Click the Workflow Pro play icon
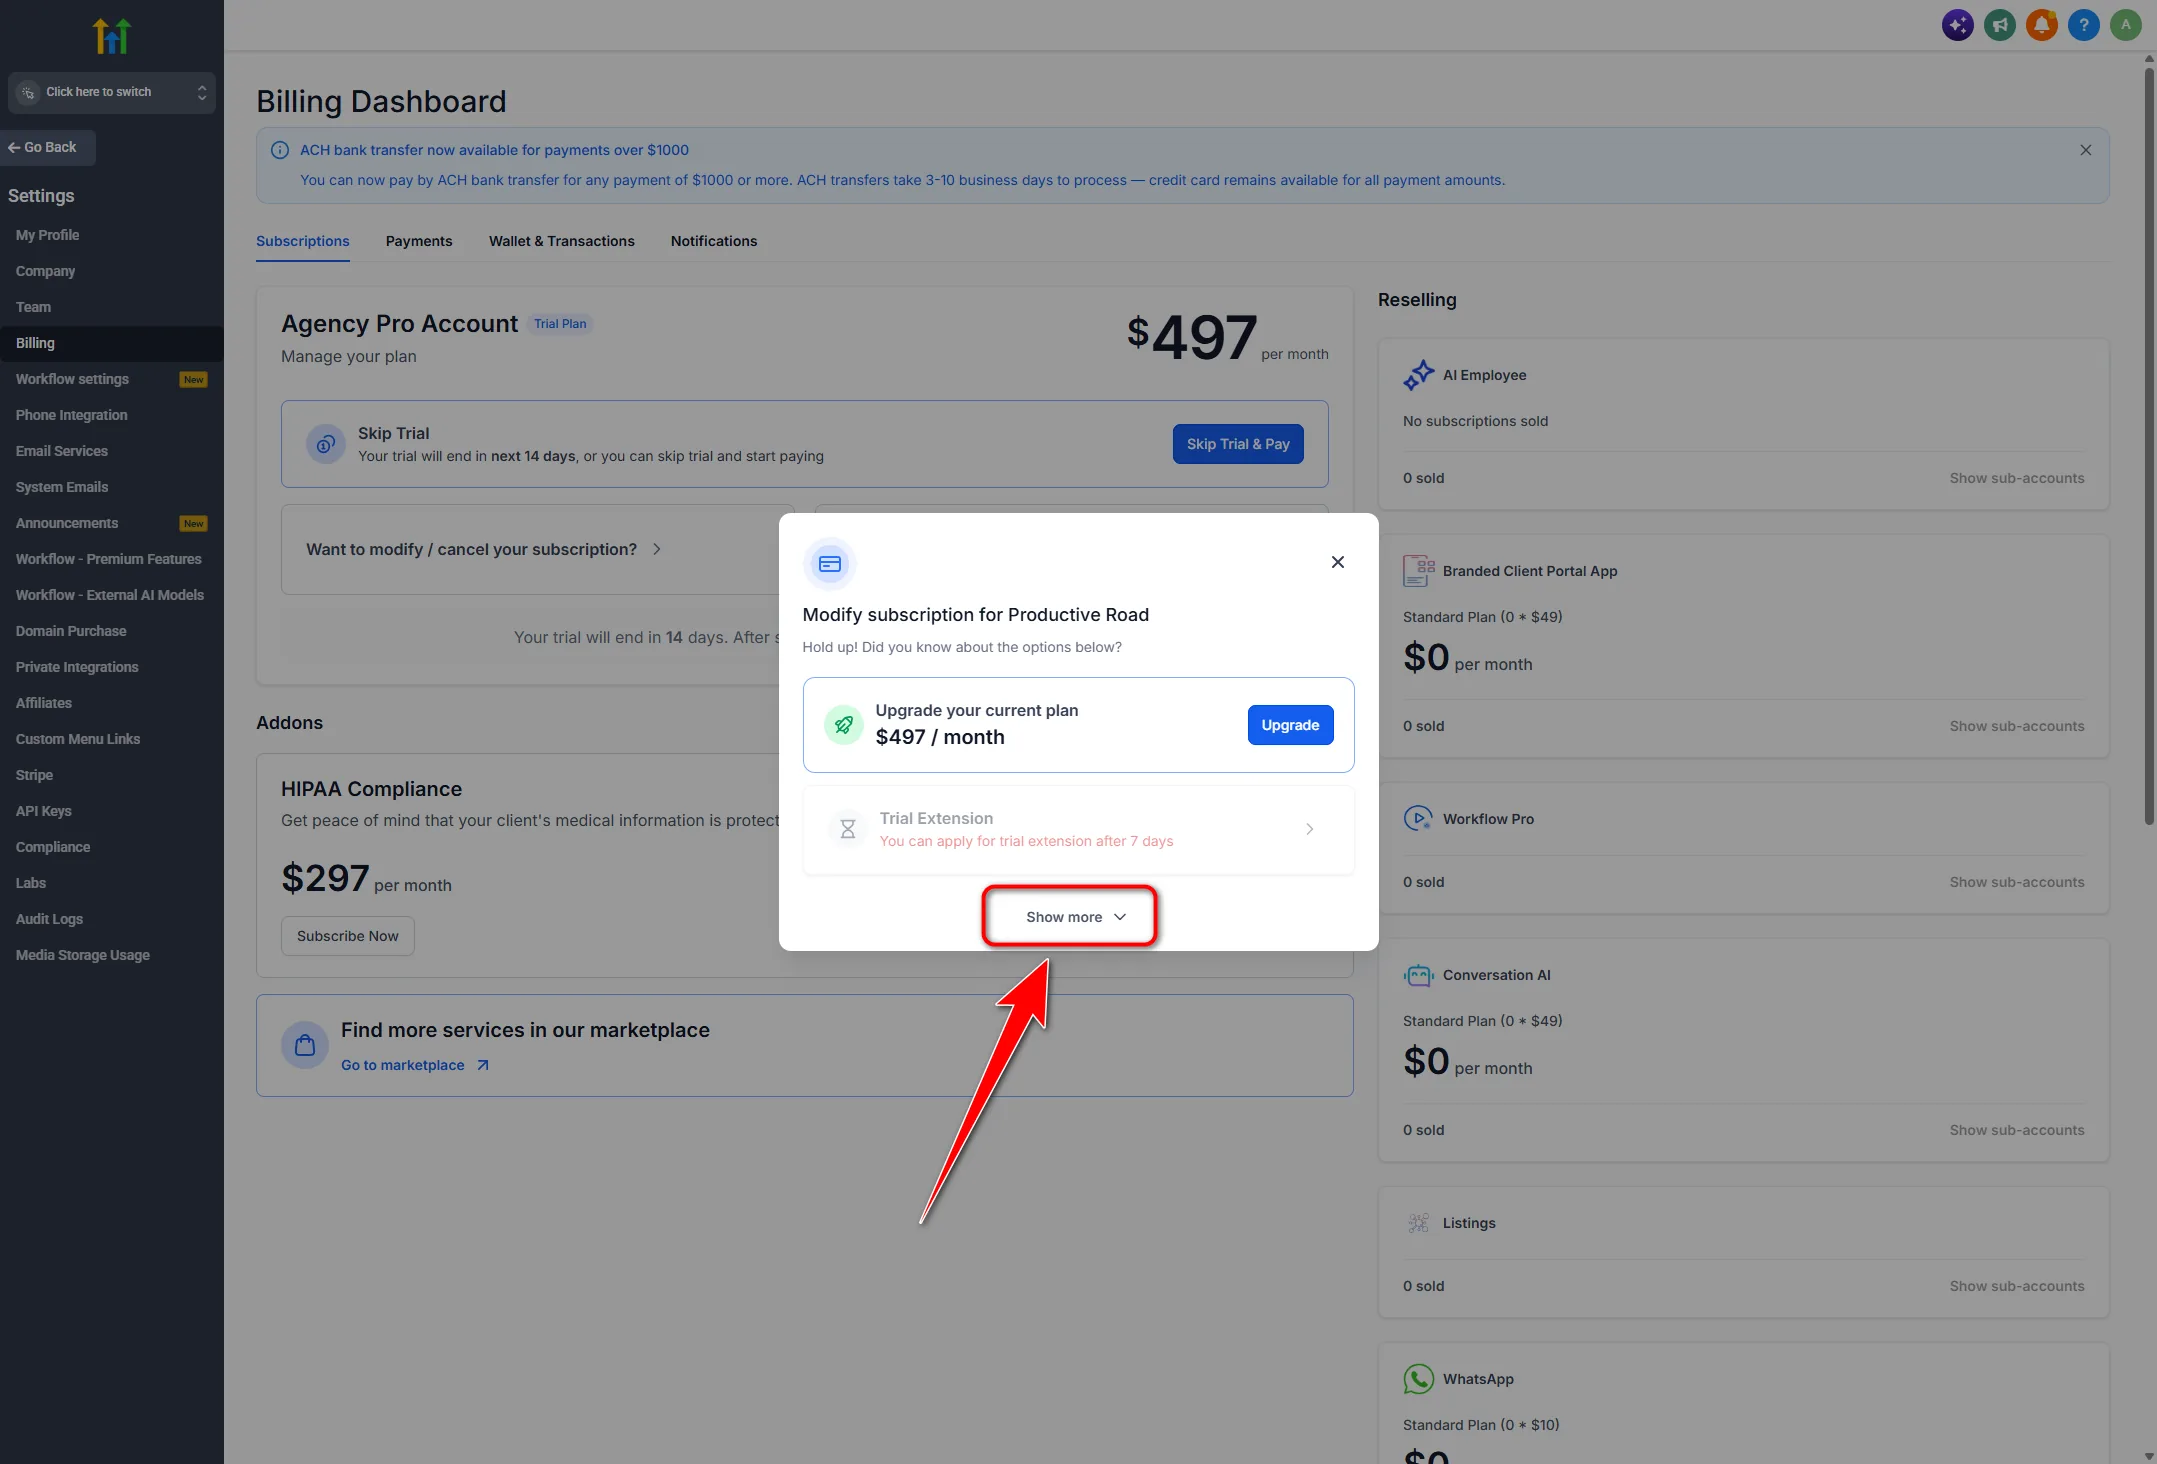The image size is (2157, 1464). point(1418,819)
